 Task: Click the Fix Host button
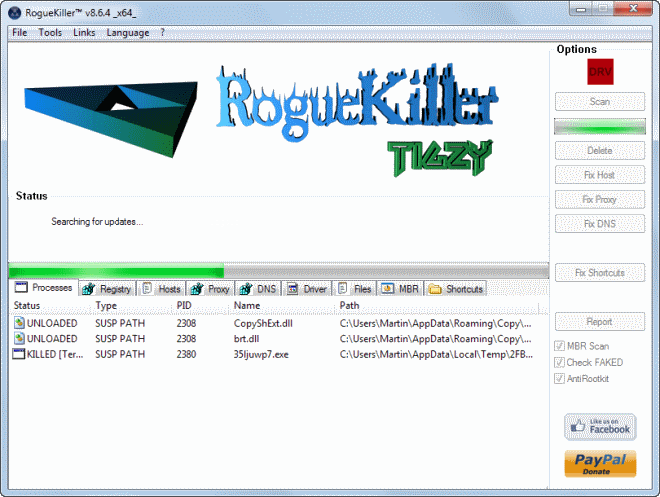tap(600, 175)
